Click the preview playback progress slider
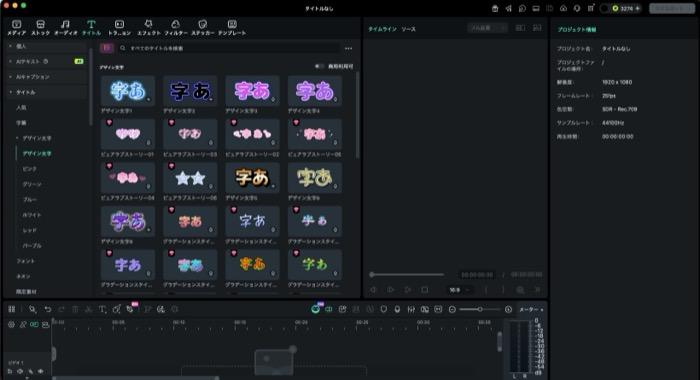Screen dimensions: 700x380 coord(407,274)
